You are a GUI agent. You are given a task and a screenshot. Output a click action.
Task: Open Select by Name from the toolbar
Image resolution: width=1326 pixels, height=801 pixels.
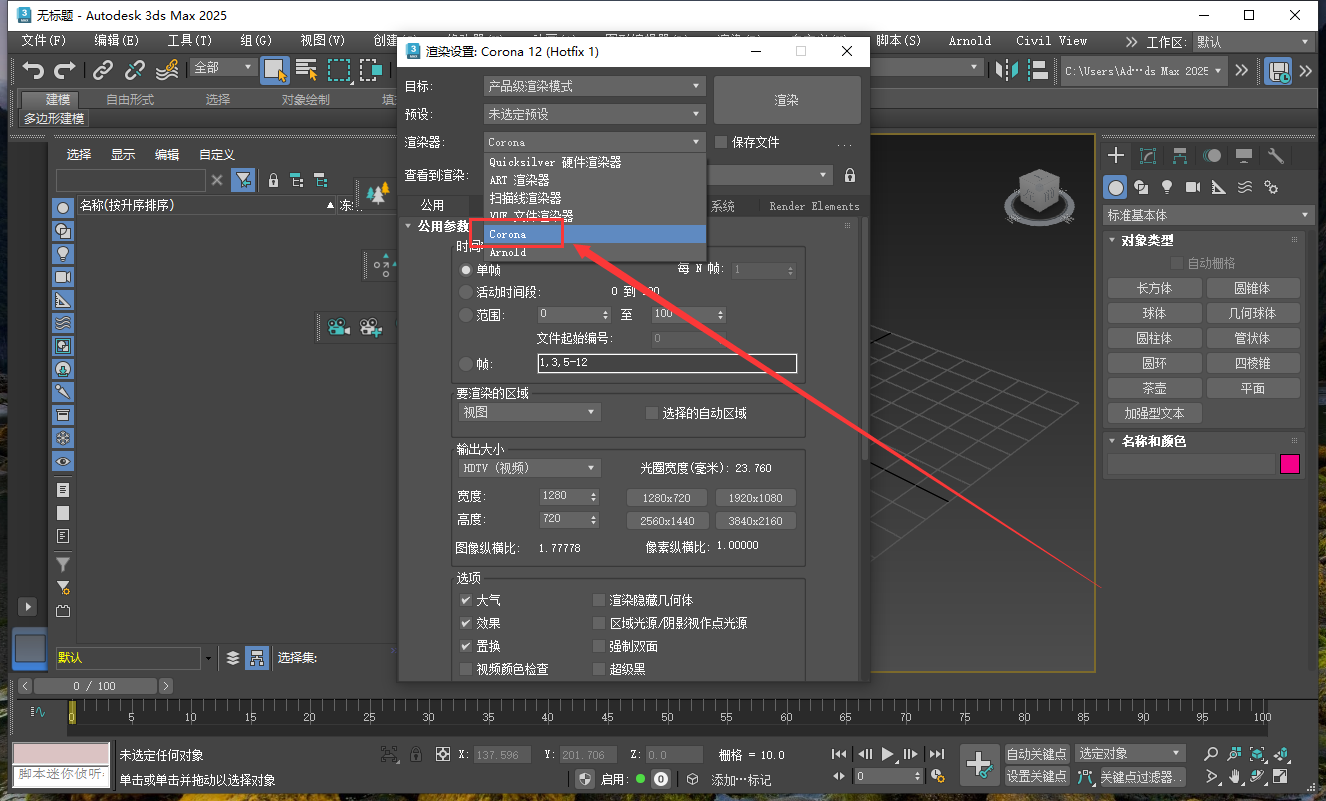pos(306,70)
